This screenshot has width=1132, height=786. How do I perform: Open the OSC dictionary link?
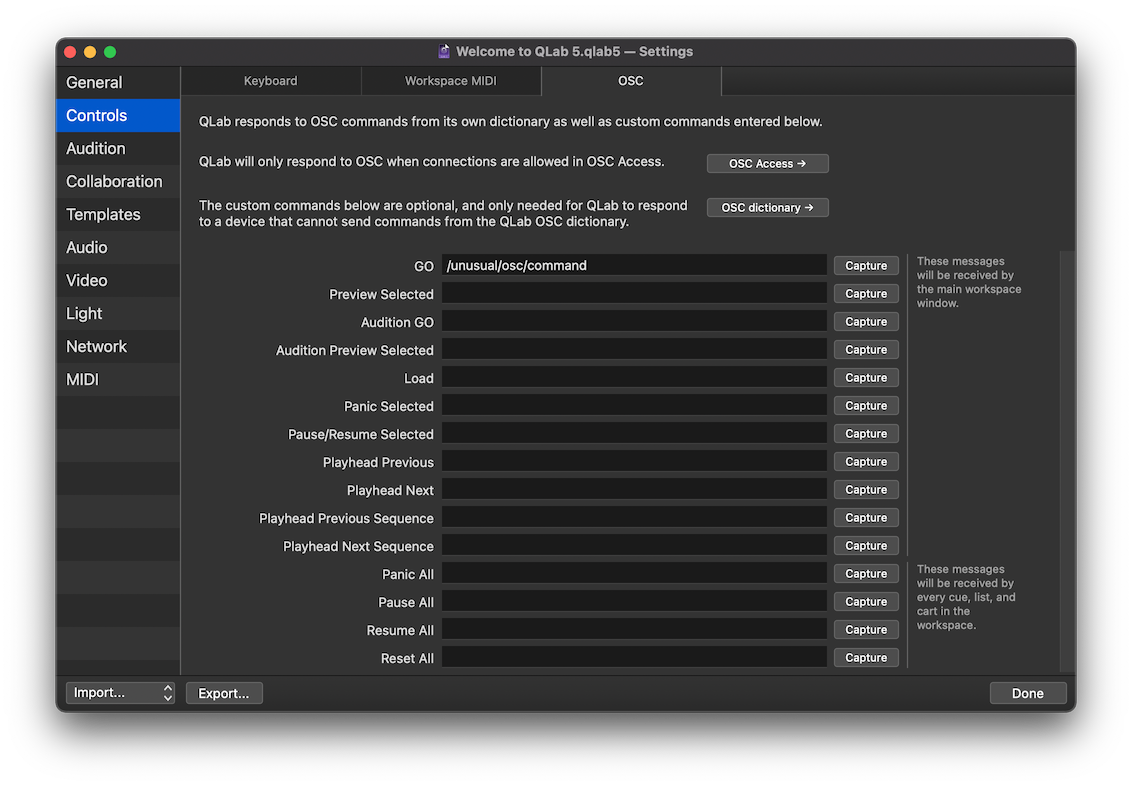click(767, 207)
